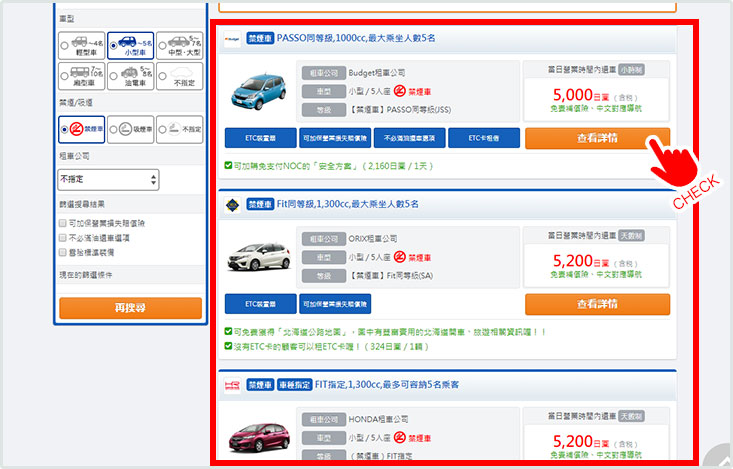Choose the 吸煙車 smoking car filter

click(x=130, y=129)
